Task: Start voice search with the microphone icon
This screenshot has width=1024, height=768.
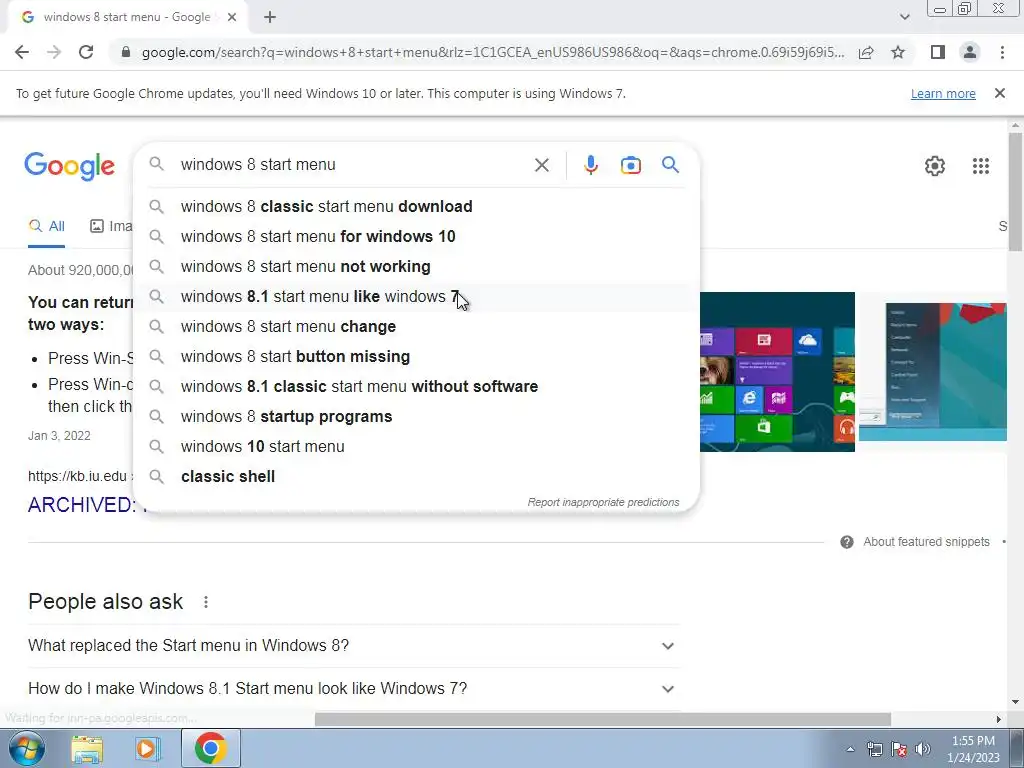Action: click(x=590, y=165)
